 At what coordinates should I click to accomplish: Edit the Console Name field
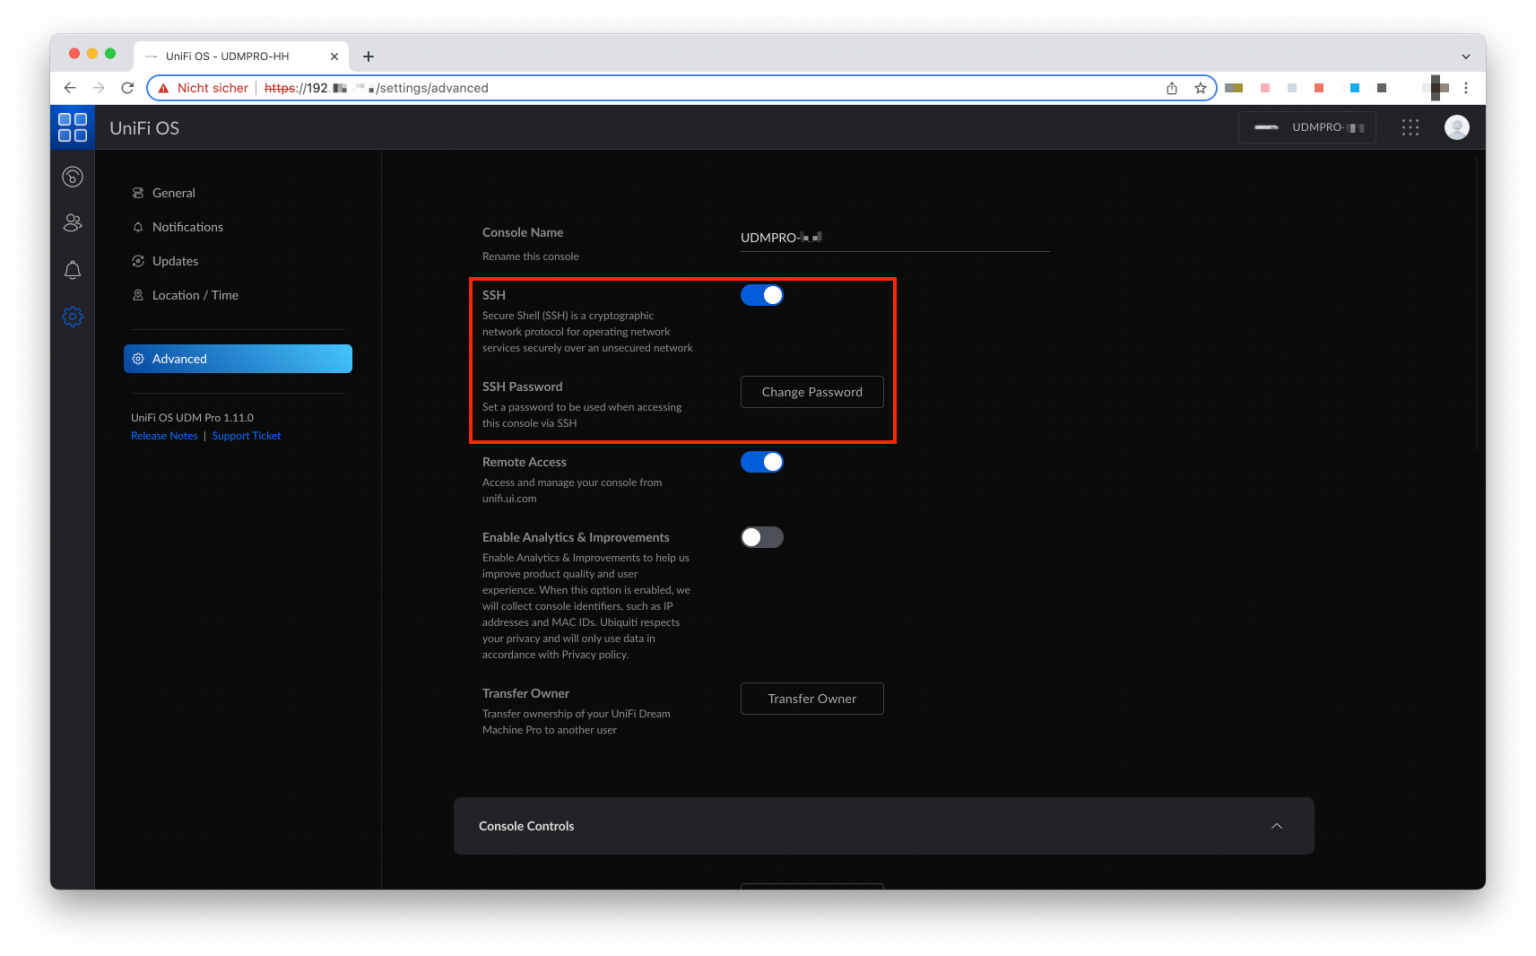pos(894,237)
